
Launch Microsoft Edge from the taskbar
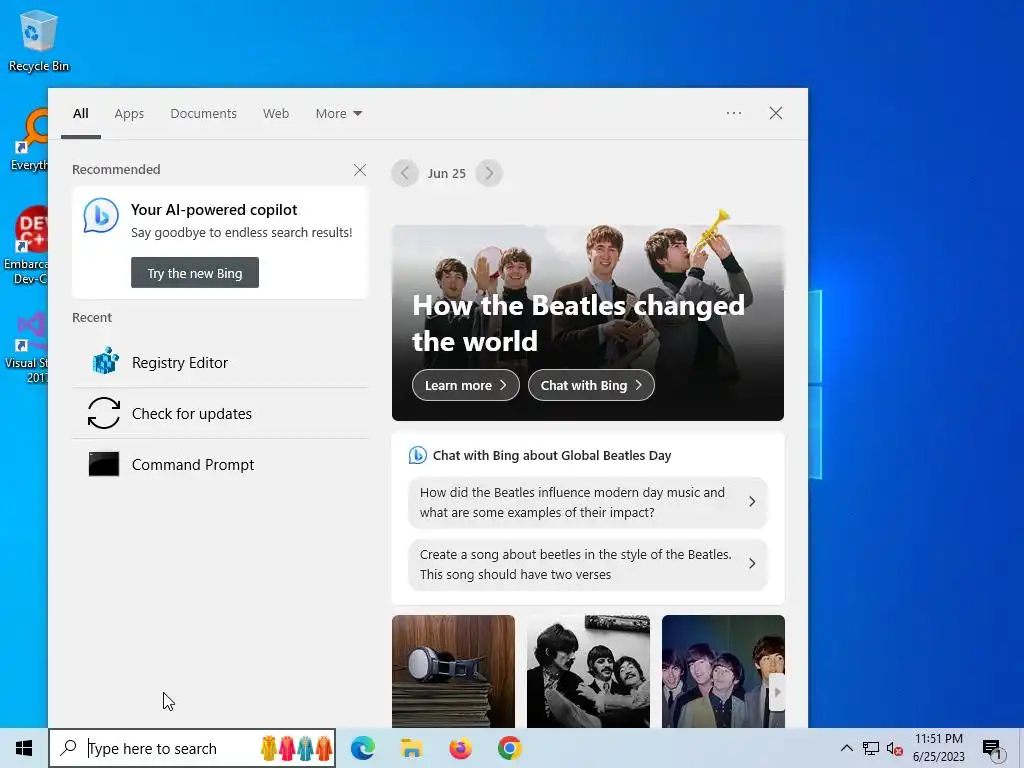[x=363, y=748]
